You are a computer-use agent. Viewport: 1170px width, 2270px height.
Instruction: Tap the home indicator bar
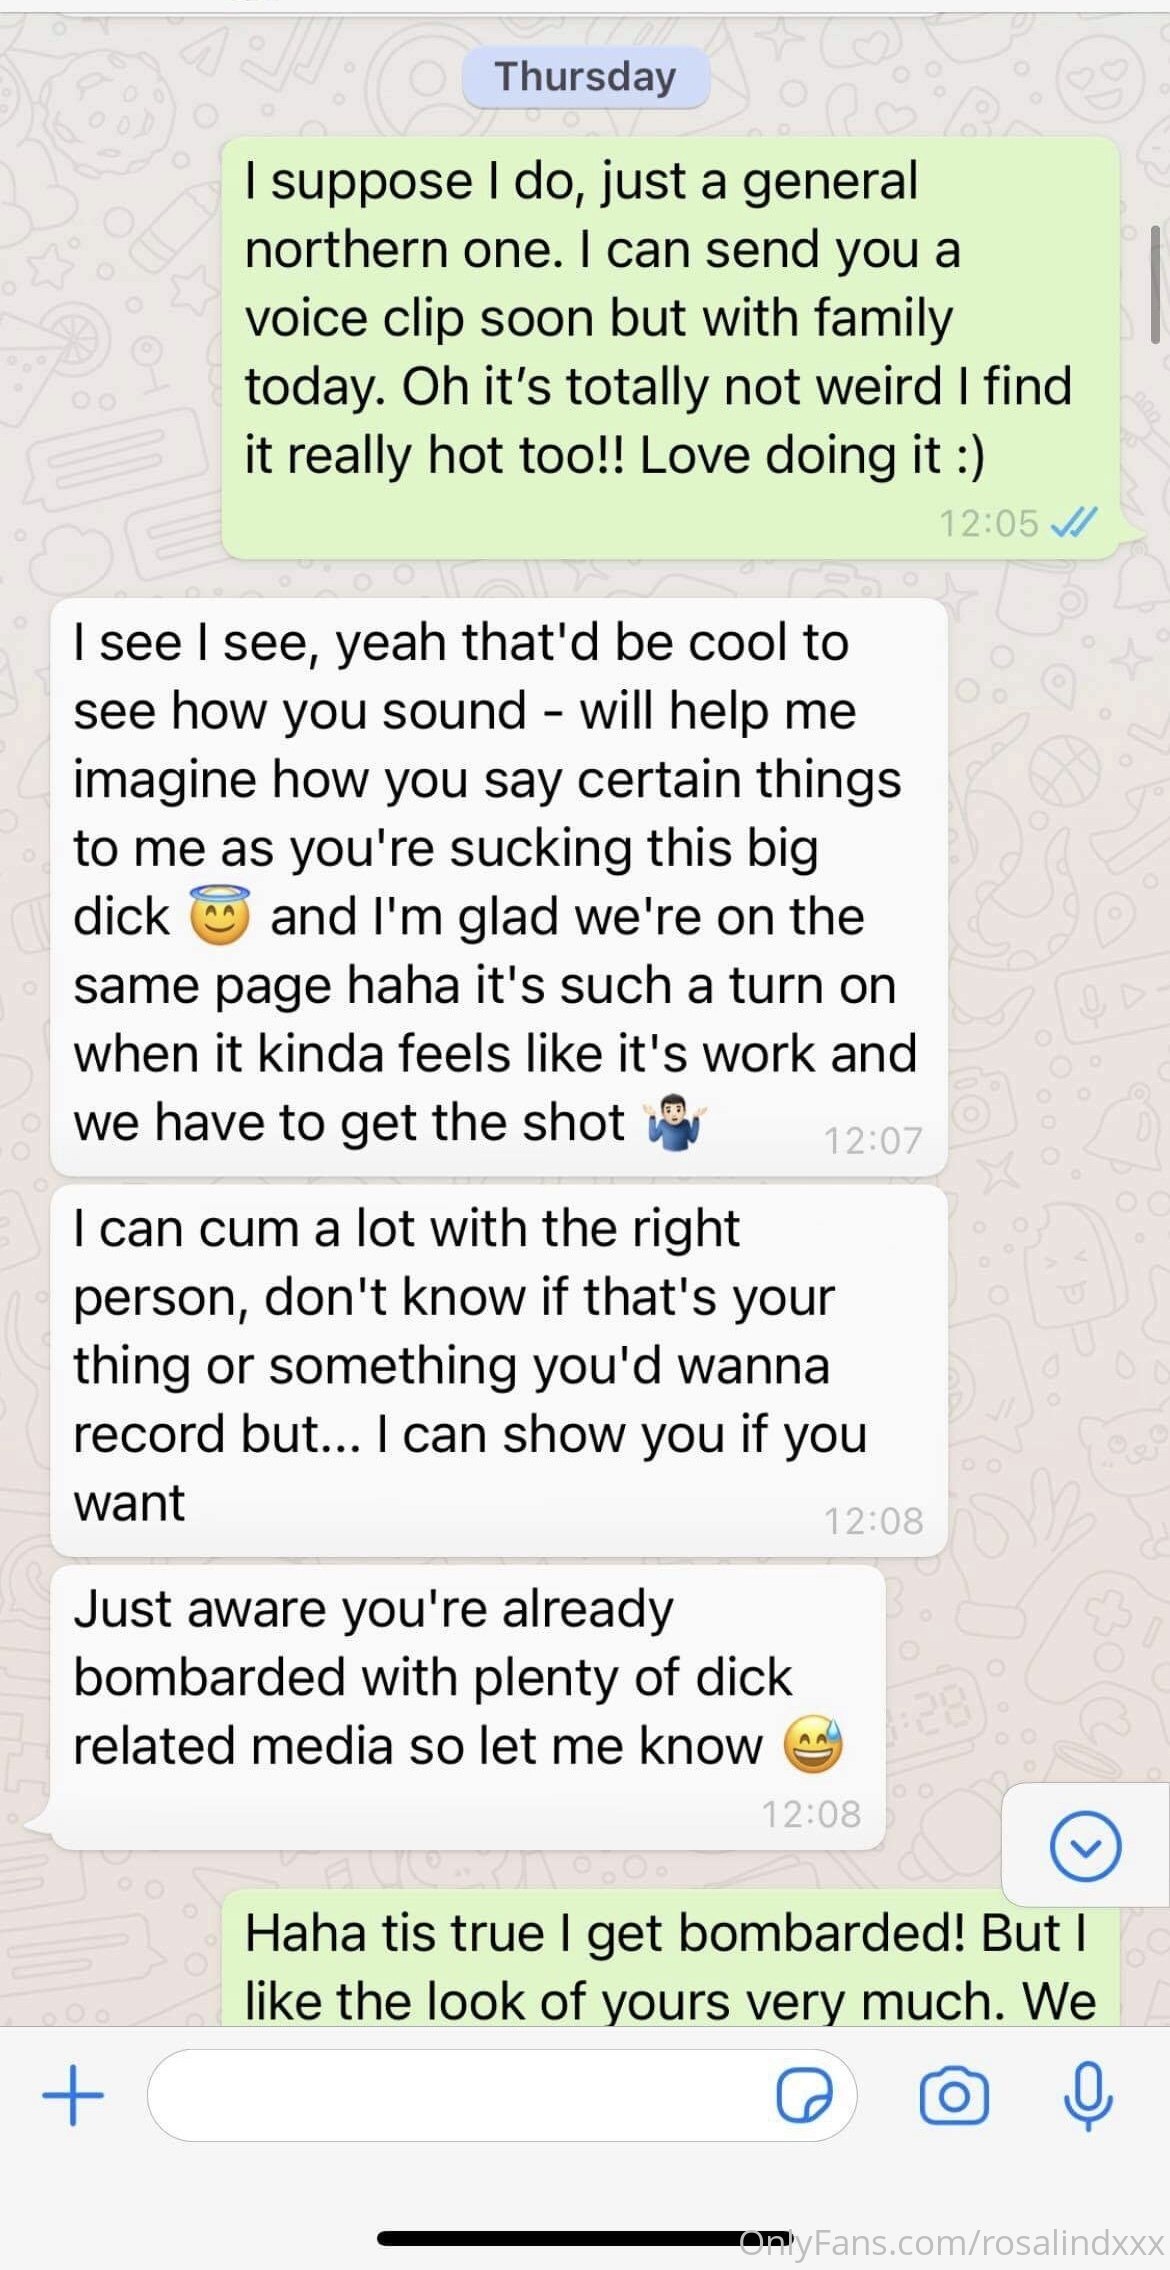pyautogui.click(x=584, y=2238)
